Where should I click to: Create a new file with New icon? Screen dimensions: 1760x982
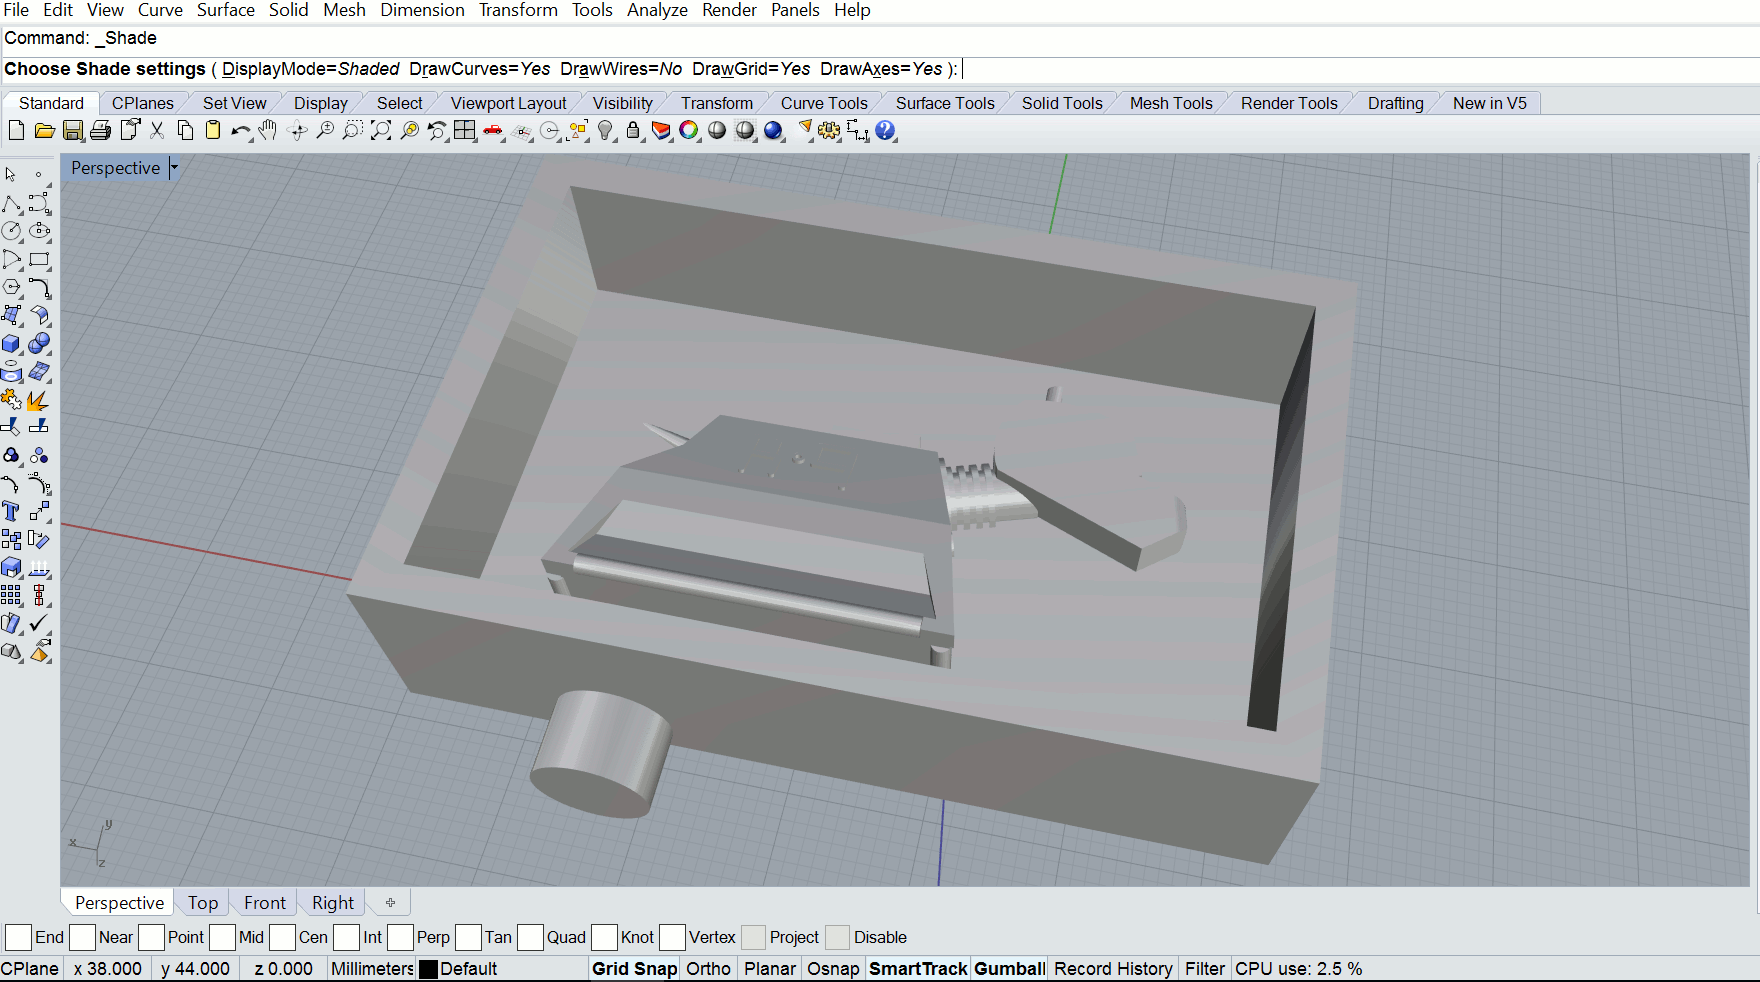pos(16,131)
